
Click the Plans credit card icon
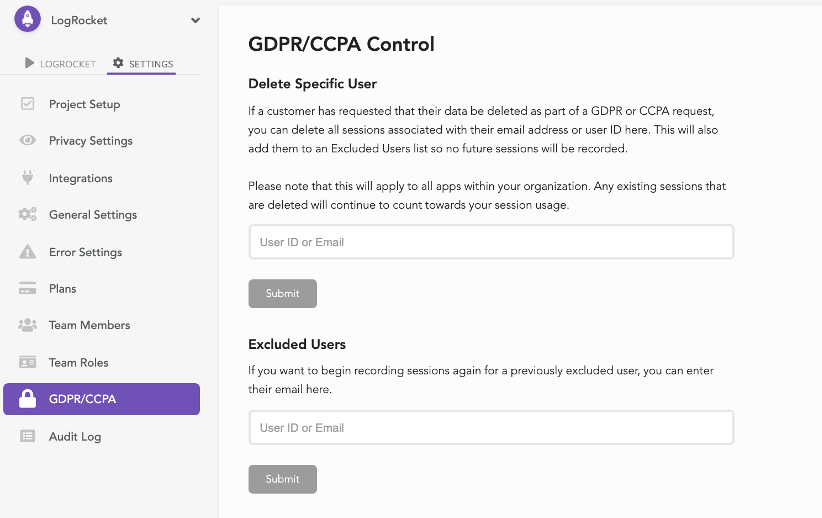point(28,289)
